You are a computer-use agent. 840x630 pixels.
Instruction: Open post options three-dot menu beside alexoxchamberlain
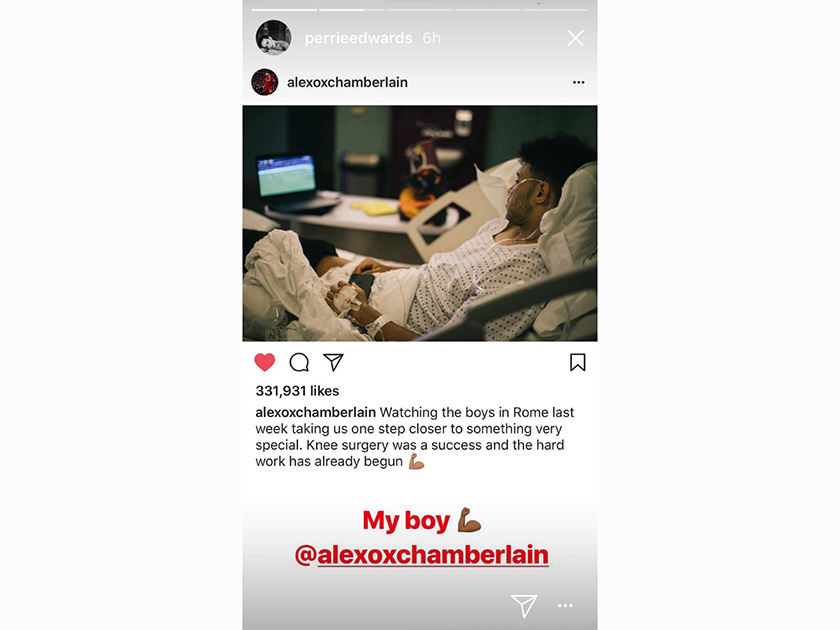(x=579, y=82)
